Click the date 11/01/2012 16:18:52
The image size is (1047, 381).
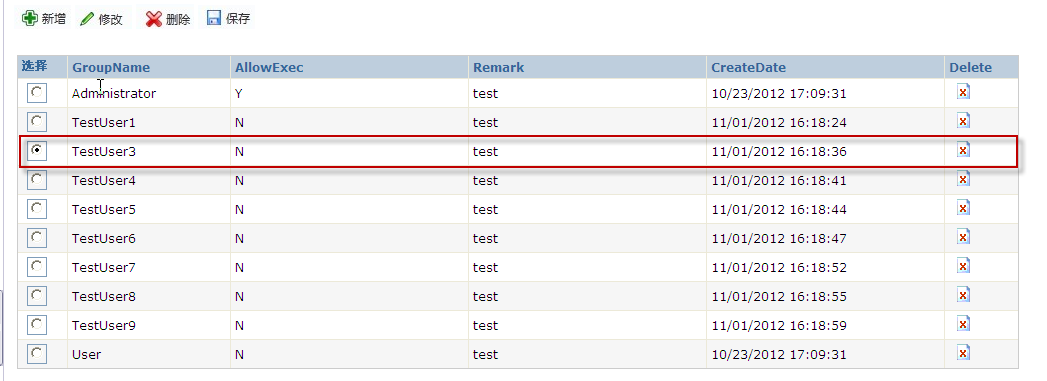point(779,268)
